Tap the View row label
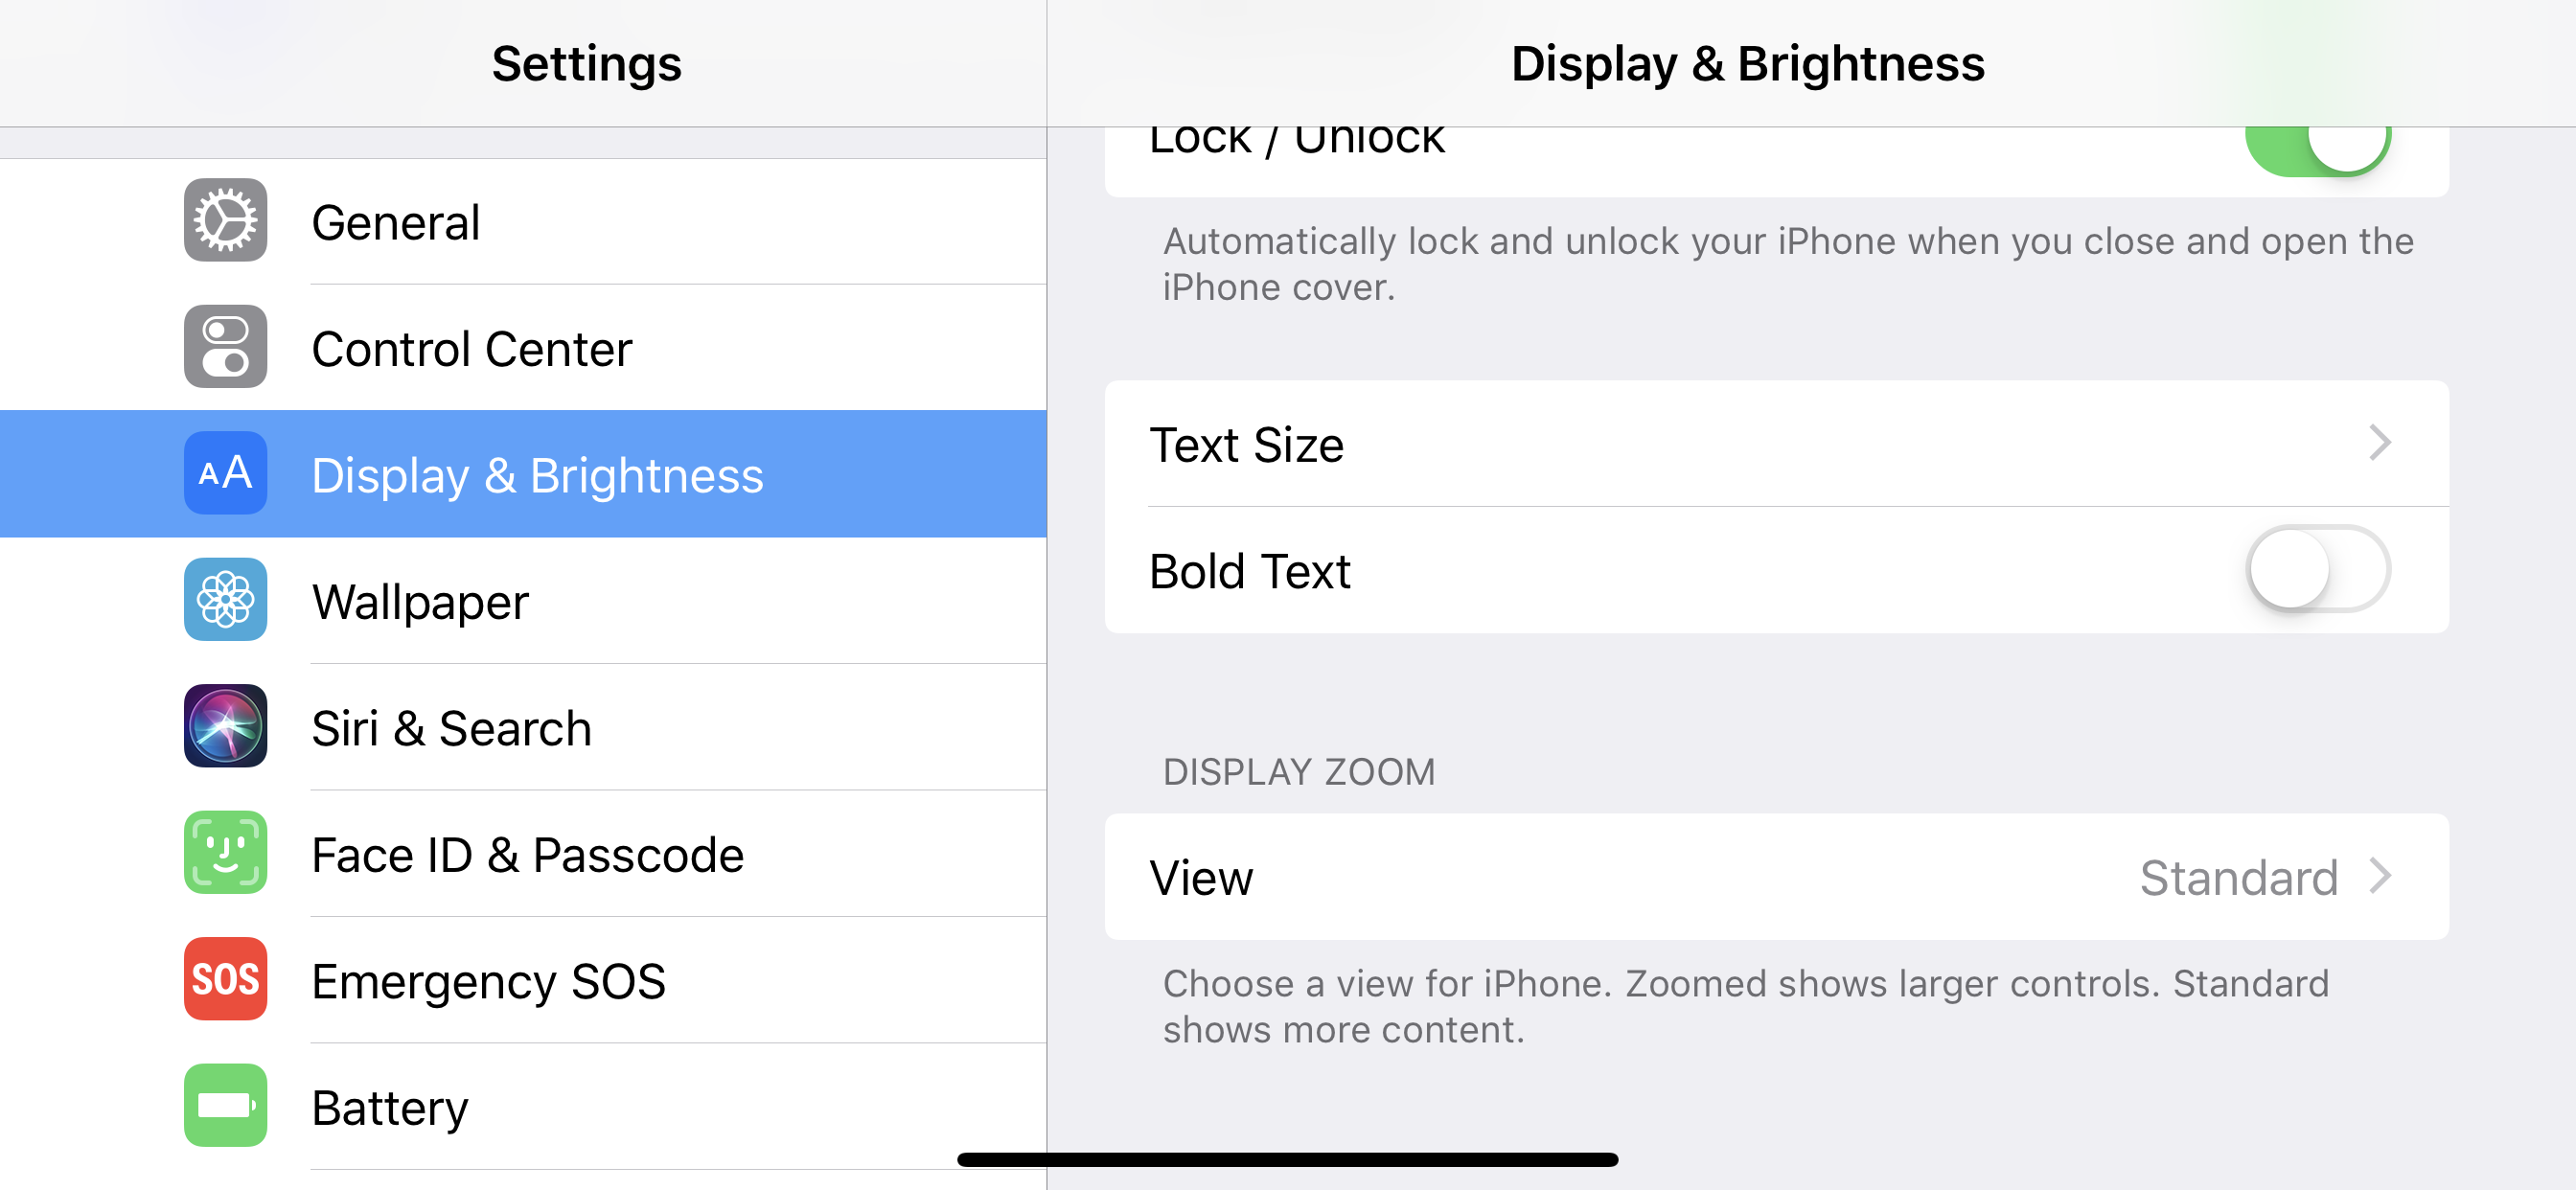The image size is (2576, 1190). pos(1201,878)
